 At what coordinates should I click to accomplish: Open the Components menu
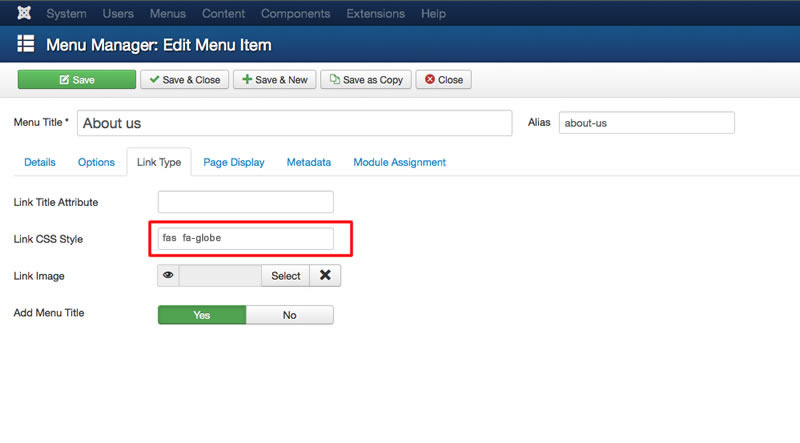[295, 13]
